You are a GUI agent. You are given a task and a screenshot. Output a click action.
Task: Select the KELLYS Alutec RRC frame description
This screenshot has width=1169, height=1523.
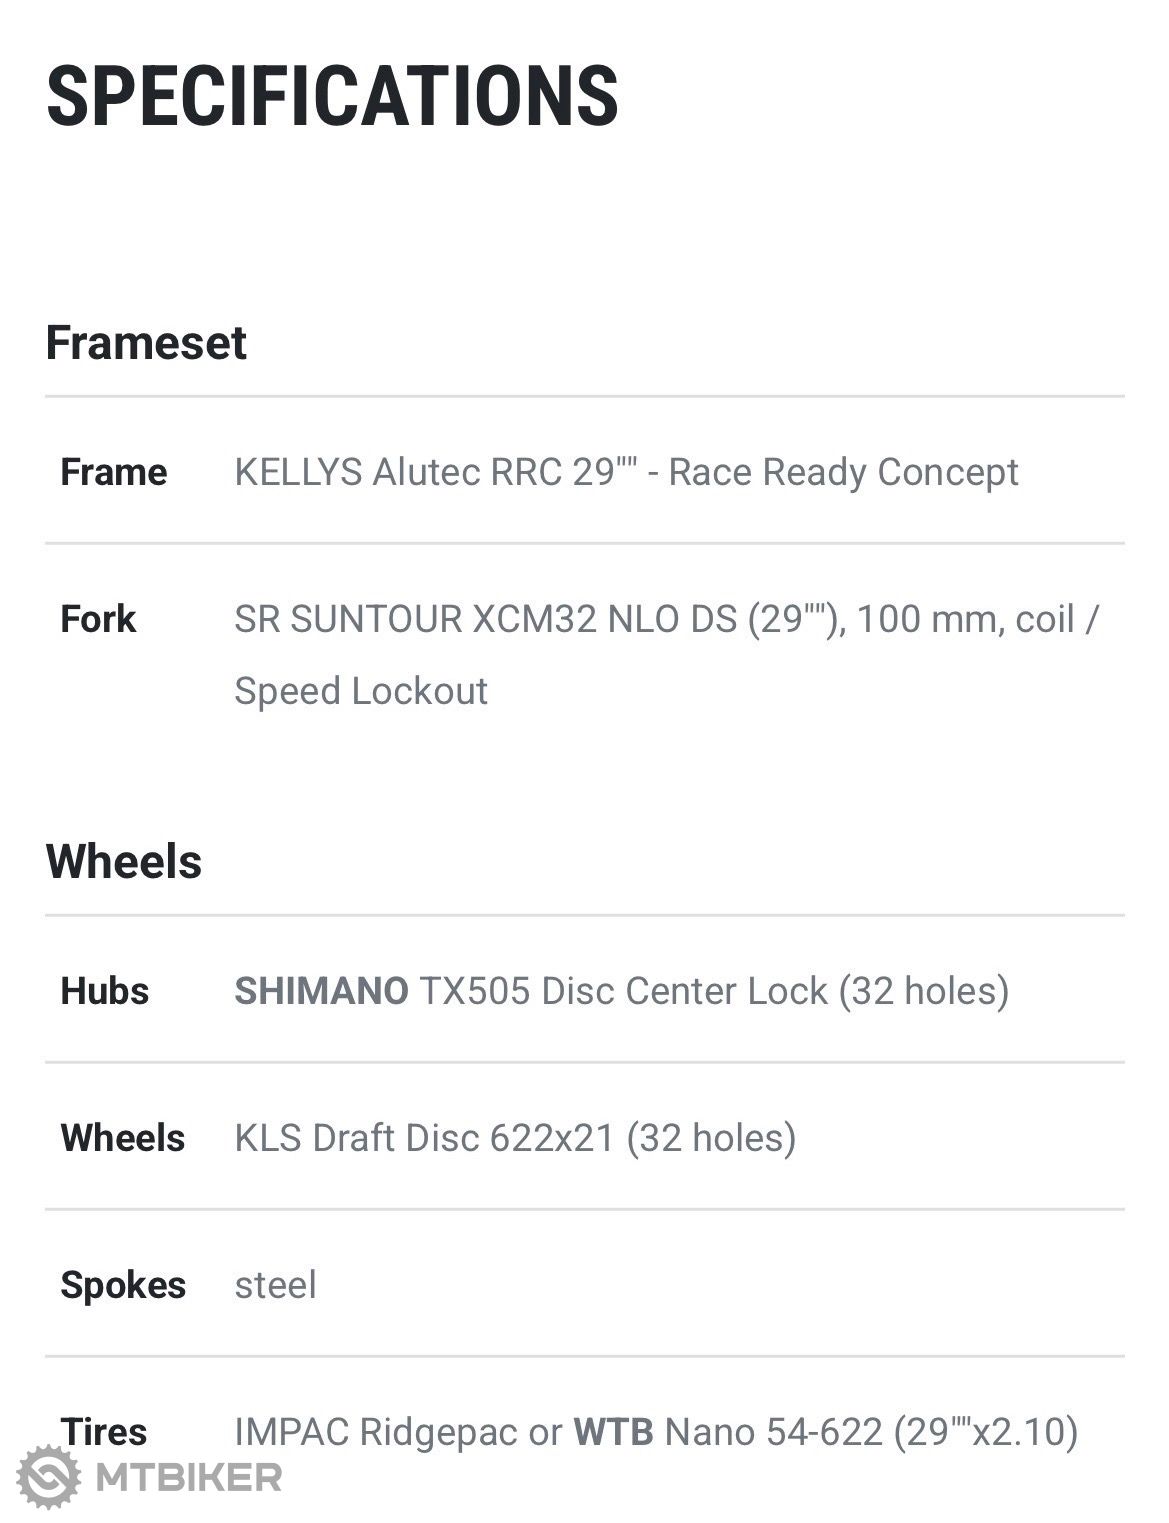coord(626,472)
